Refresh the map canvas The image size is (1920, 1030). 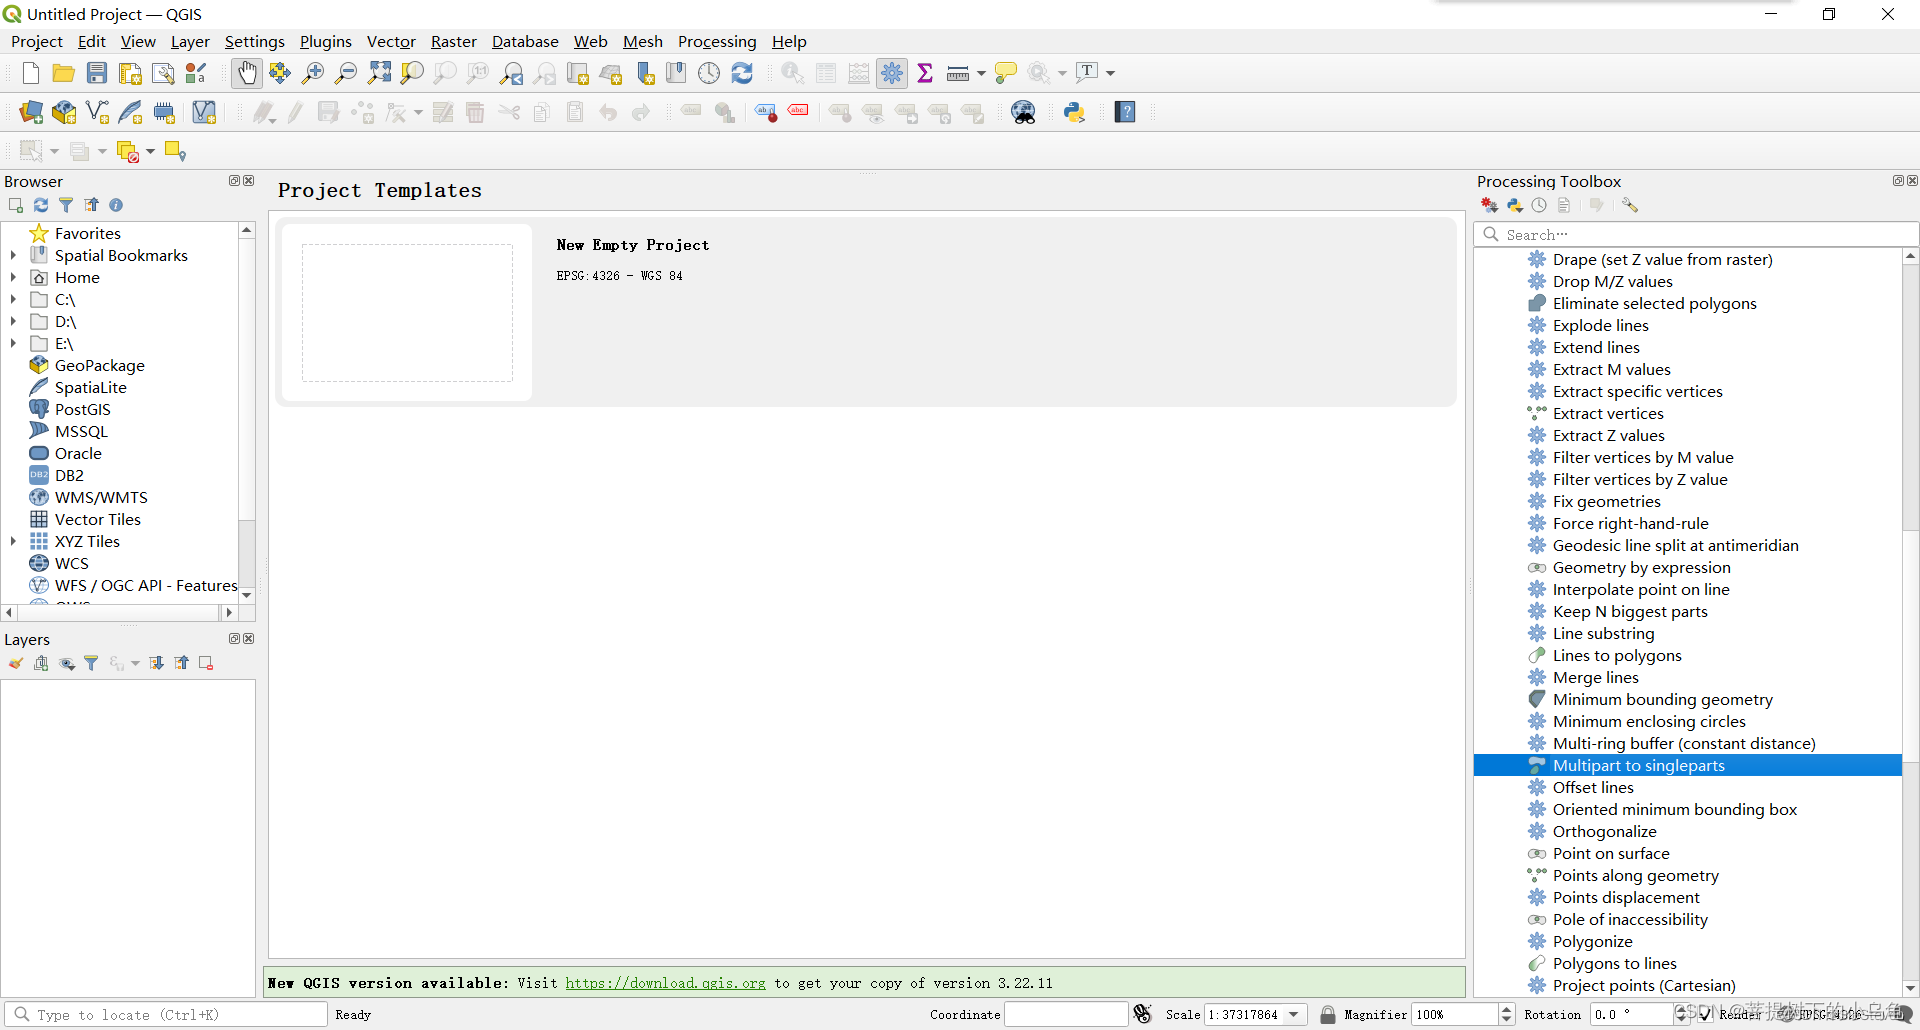click(742, 73)
